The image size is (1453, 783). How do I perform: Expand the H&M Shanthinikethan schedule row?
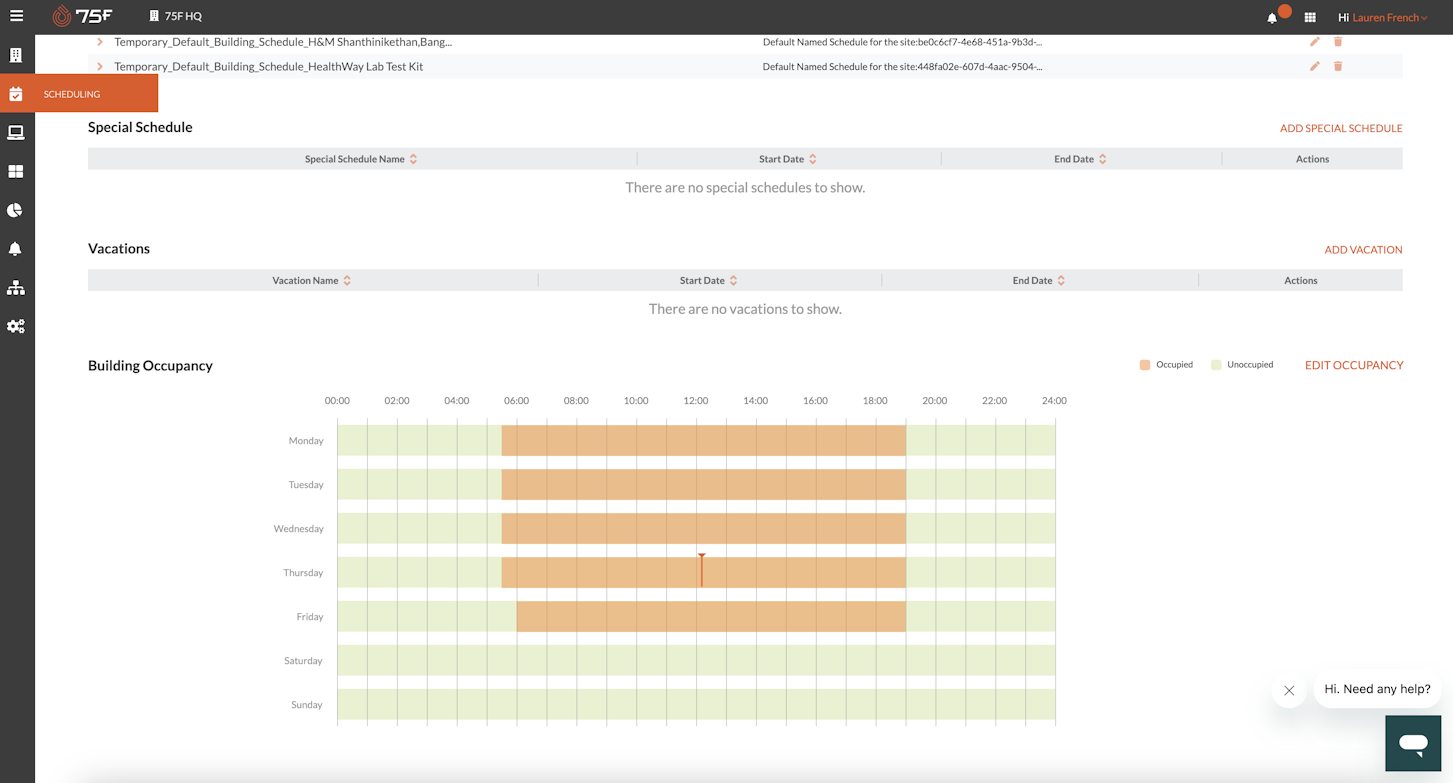click(x=100, y=42)
